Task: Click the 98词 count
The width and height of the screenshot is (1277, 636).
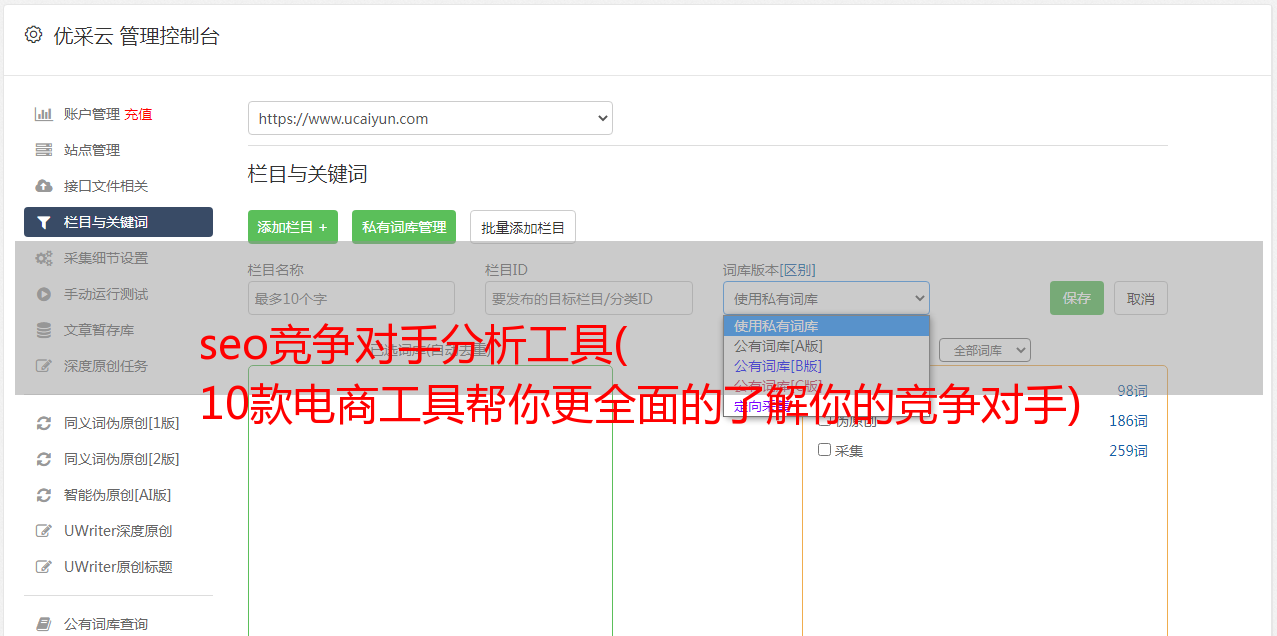Action: coord(1132,391)
